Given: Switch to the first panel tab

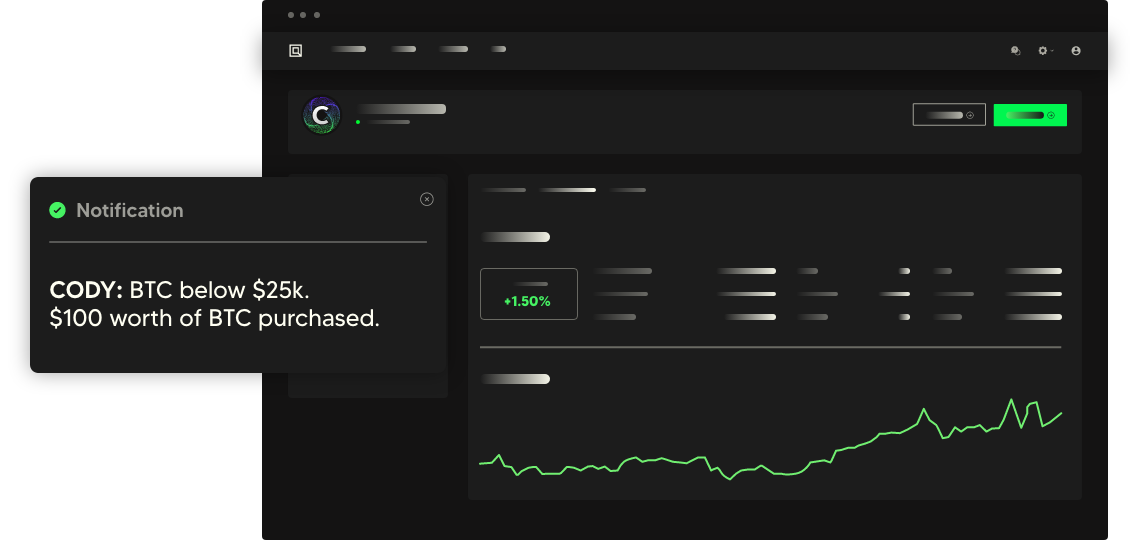Looking at the screenshot, I should [503, 189].
